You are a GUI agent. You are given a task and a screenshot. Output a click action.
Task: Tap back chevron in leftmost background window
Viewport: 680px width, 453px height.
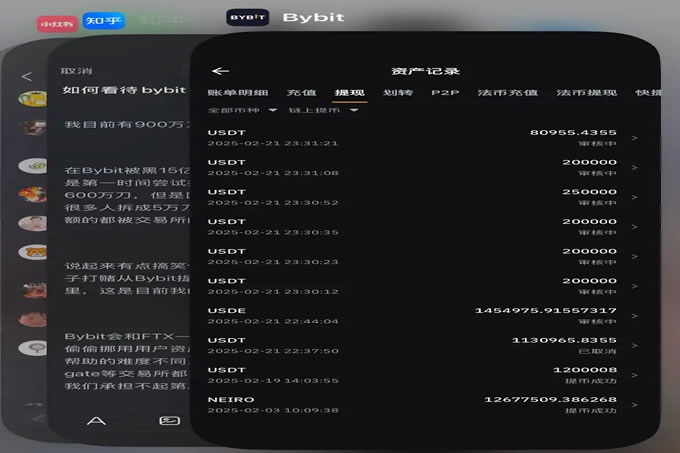tap(26, 77)
